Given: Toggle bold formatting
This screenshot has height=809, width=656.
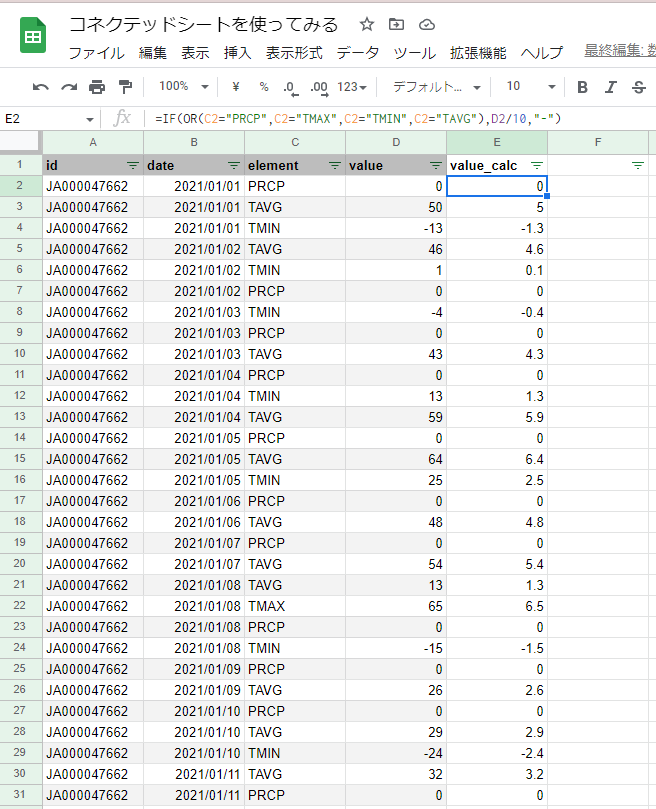Looking at the screenshot, I should point(582,87).
